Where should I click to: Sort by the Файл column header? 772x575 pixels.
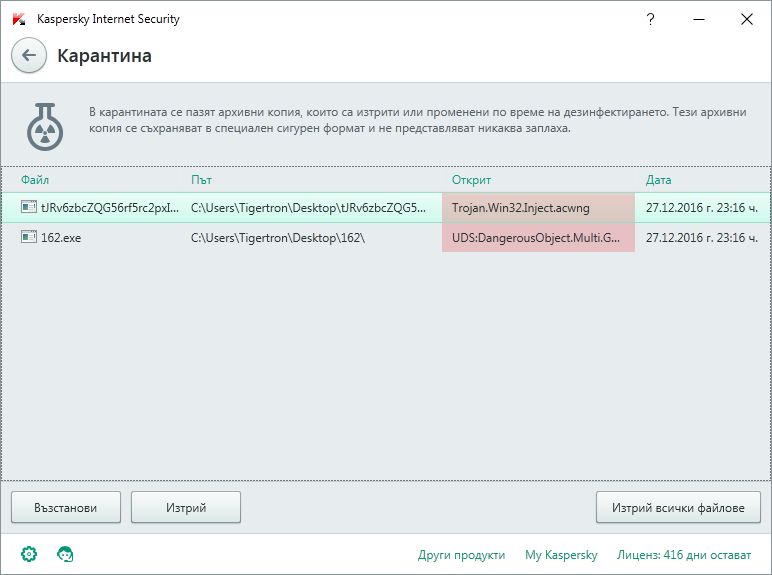pos(34,180)
